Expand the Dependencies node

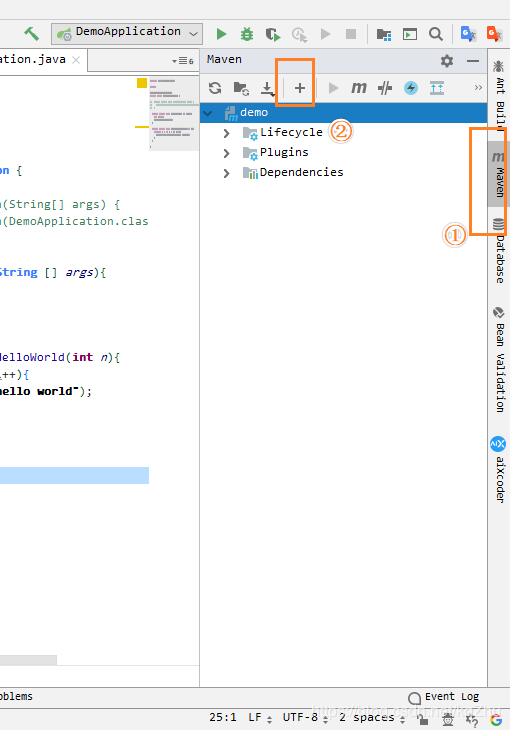click(226, 173)
